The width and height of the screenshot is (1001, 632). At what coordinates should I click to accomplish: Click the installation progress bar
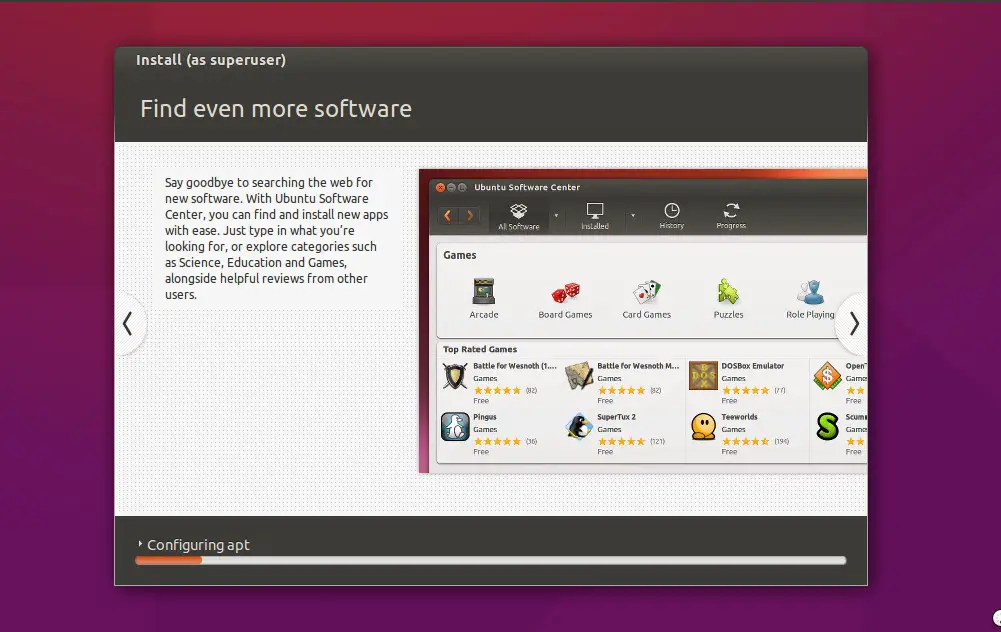490,561
